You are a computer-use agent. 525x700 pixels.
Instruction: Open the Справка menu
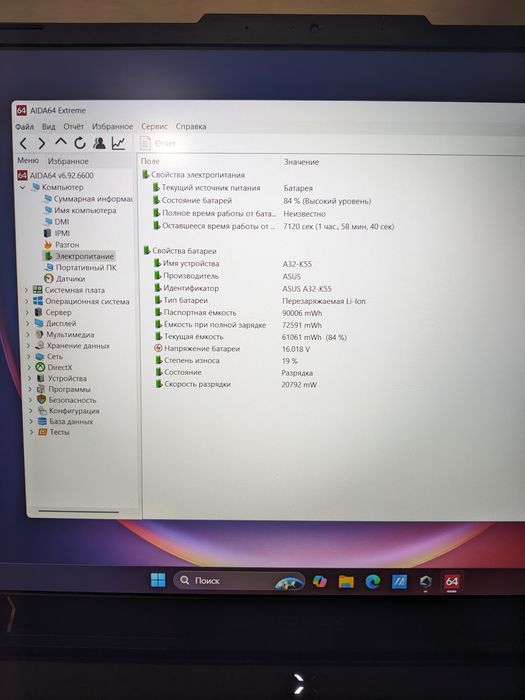click(191, 127)
